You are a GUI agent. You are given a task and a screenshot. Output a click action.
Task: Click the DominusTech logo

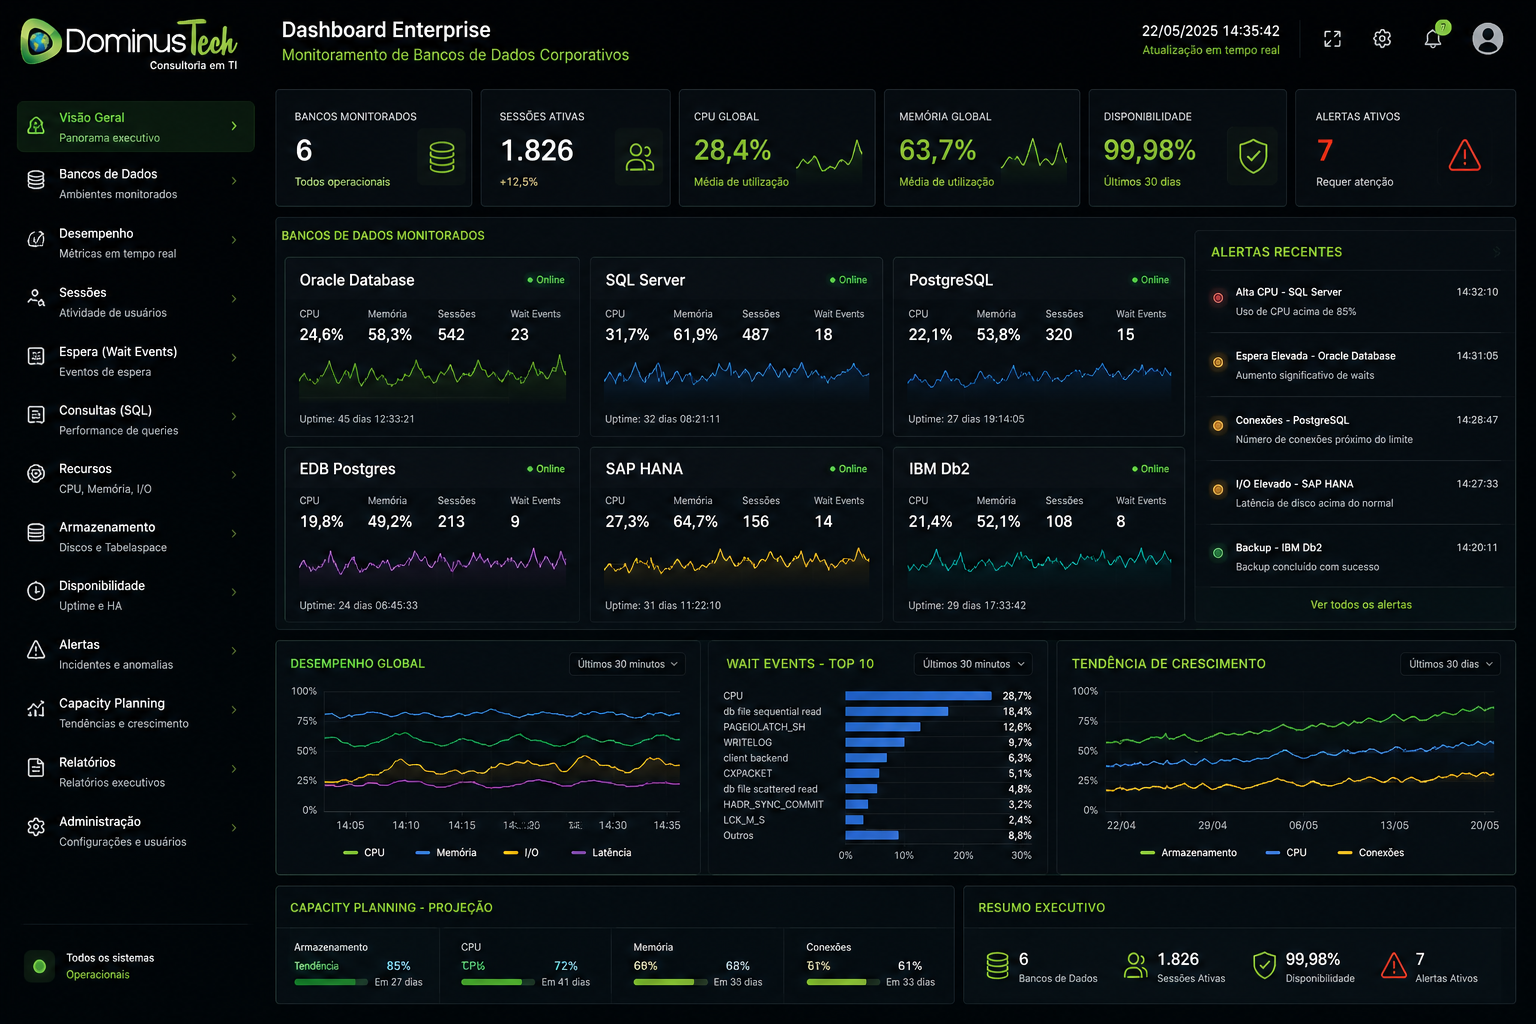(x=128, y=44)
